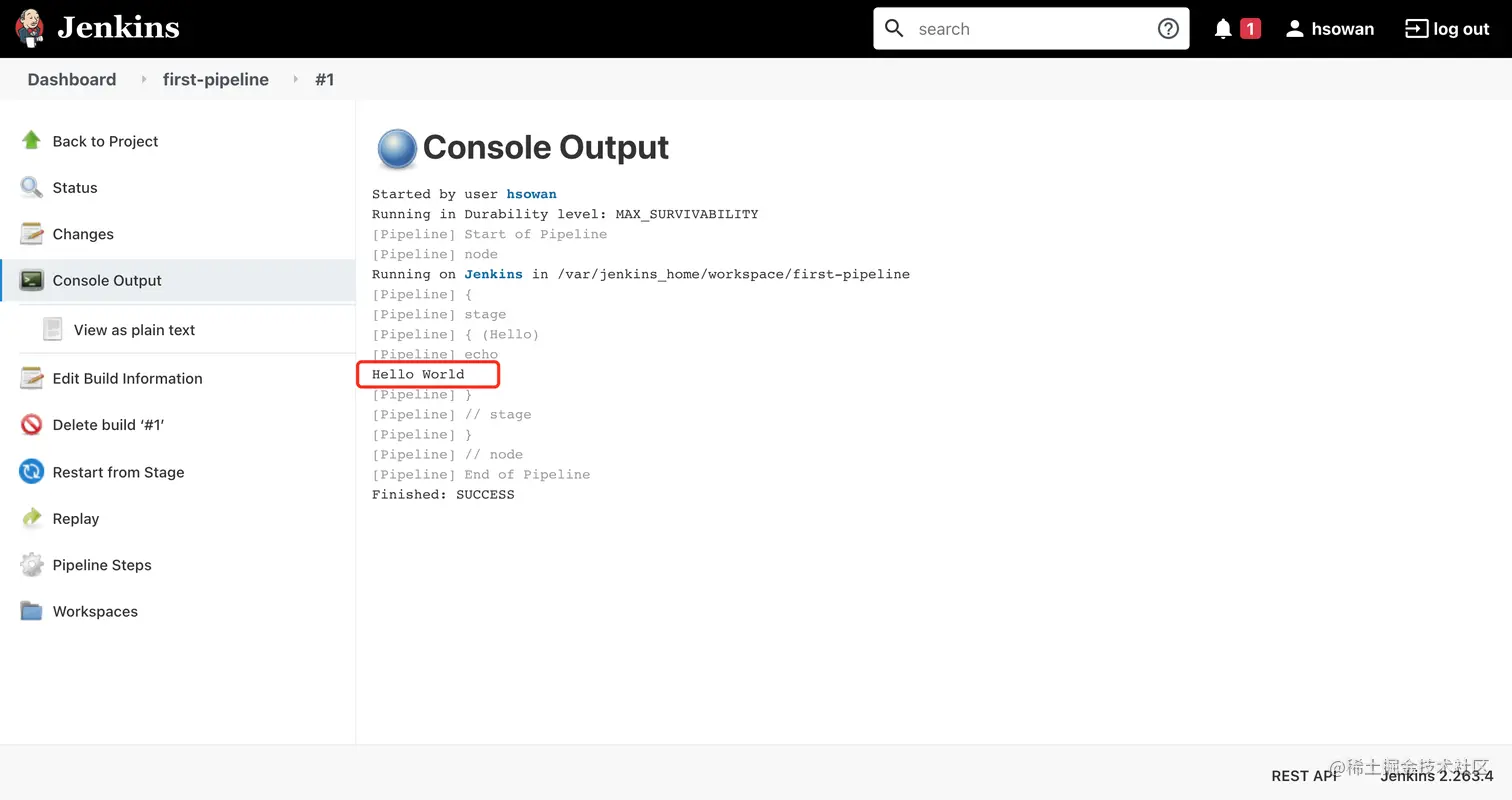Image resolution: width=1512 pixels, height=800 pixels.
Task: Open hsowan link in console output
Action: (x=531, y=194)
